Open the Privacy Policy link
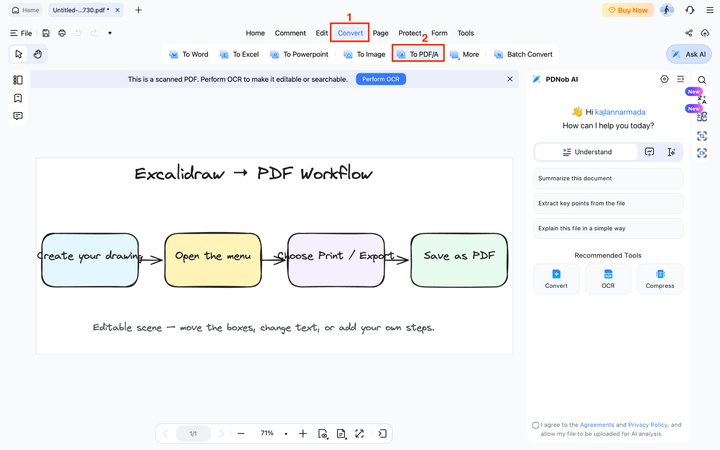720x450 pixels. [647, 425]
